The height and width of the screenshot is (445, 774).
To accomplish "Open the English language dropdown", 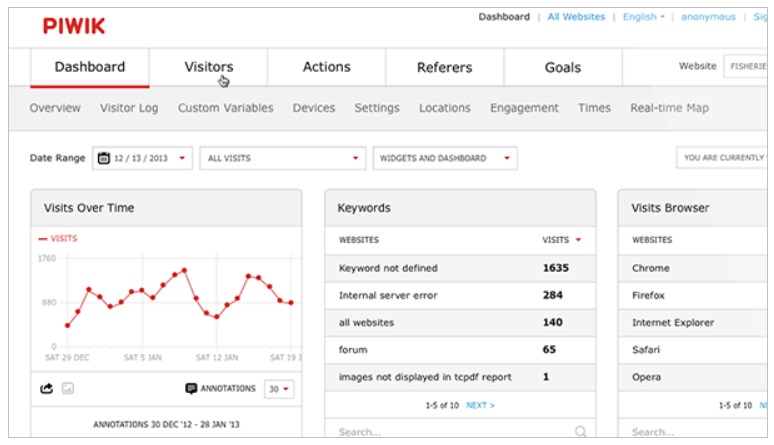I will [643, 17].
